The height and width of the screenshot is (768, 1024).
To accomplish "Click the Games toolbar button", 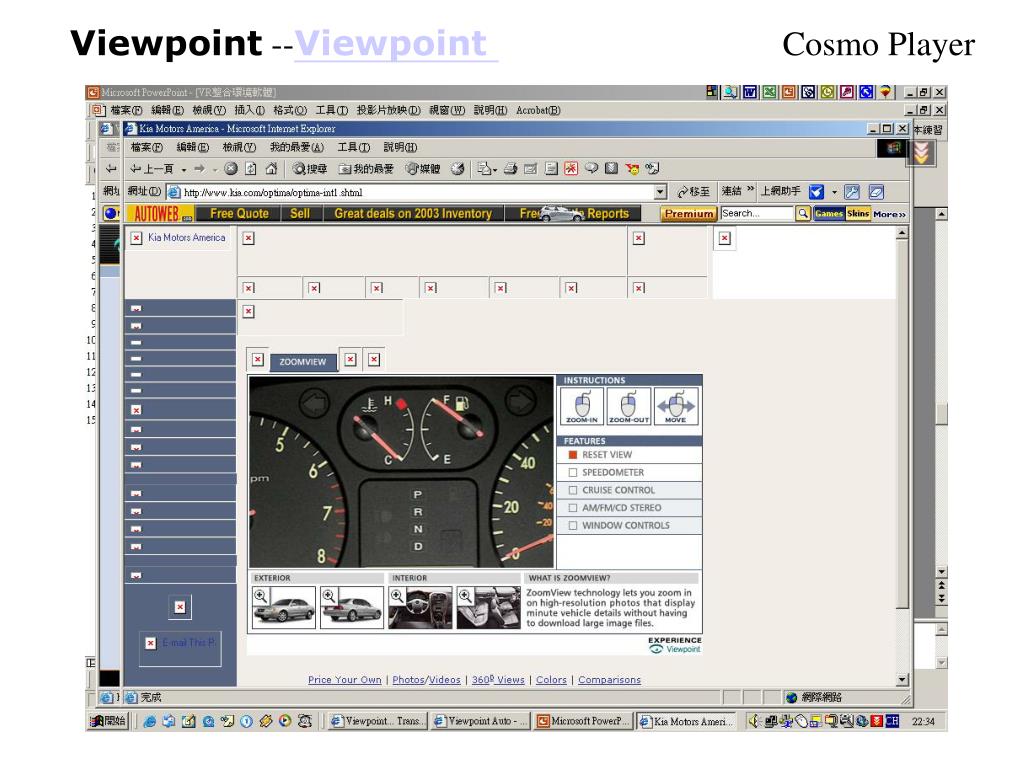I will pyautogui.click(x=829, y=214).
